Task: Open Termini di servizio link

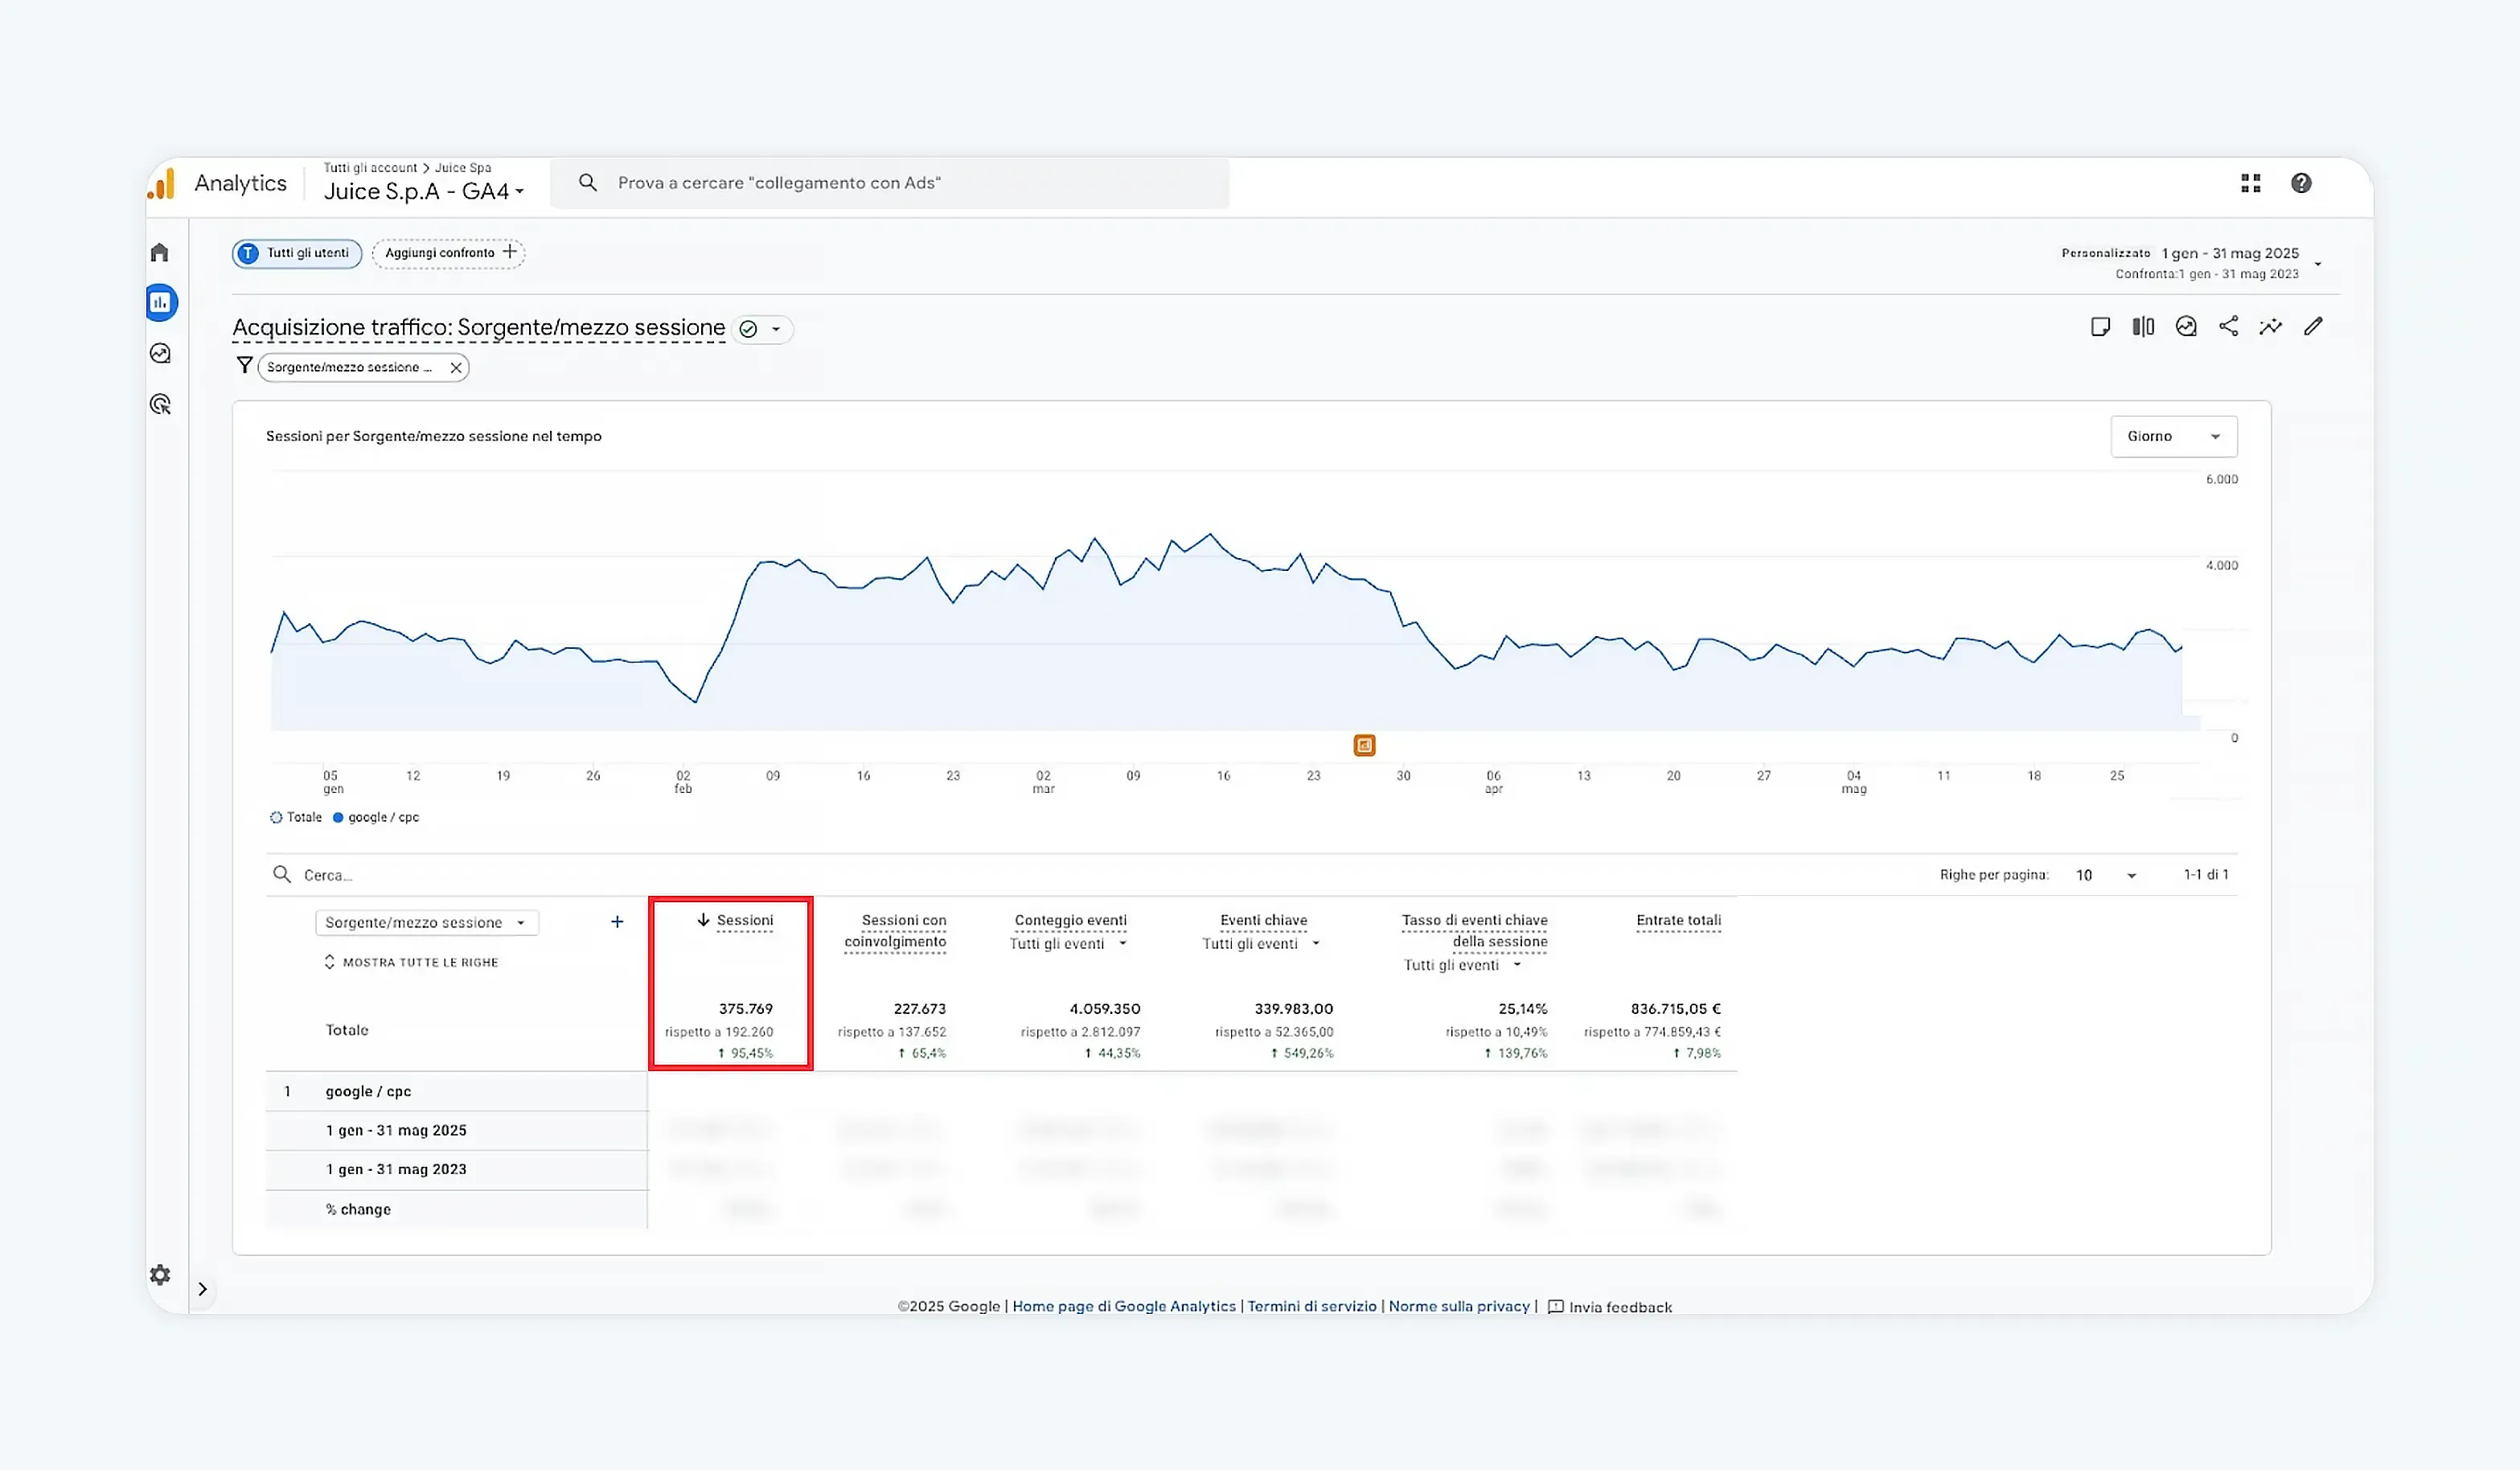Action: [1311, 1306]
